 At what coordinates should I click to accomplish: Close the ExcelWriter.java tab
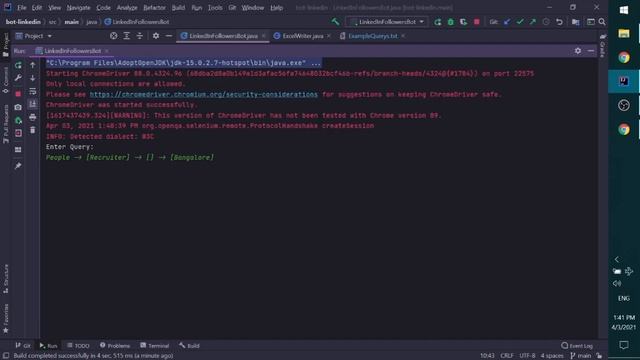coord(329,36)
